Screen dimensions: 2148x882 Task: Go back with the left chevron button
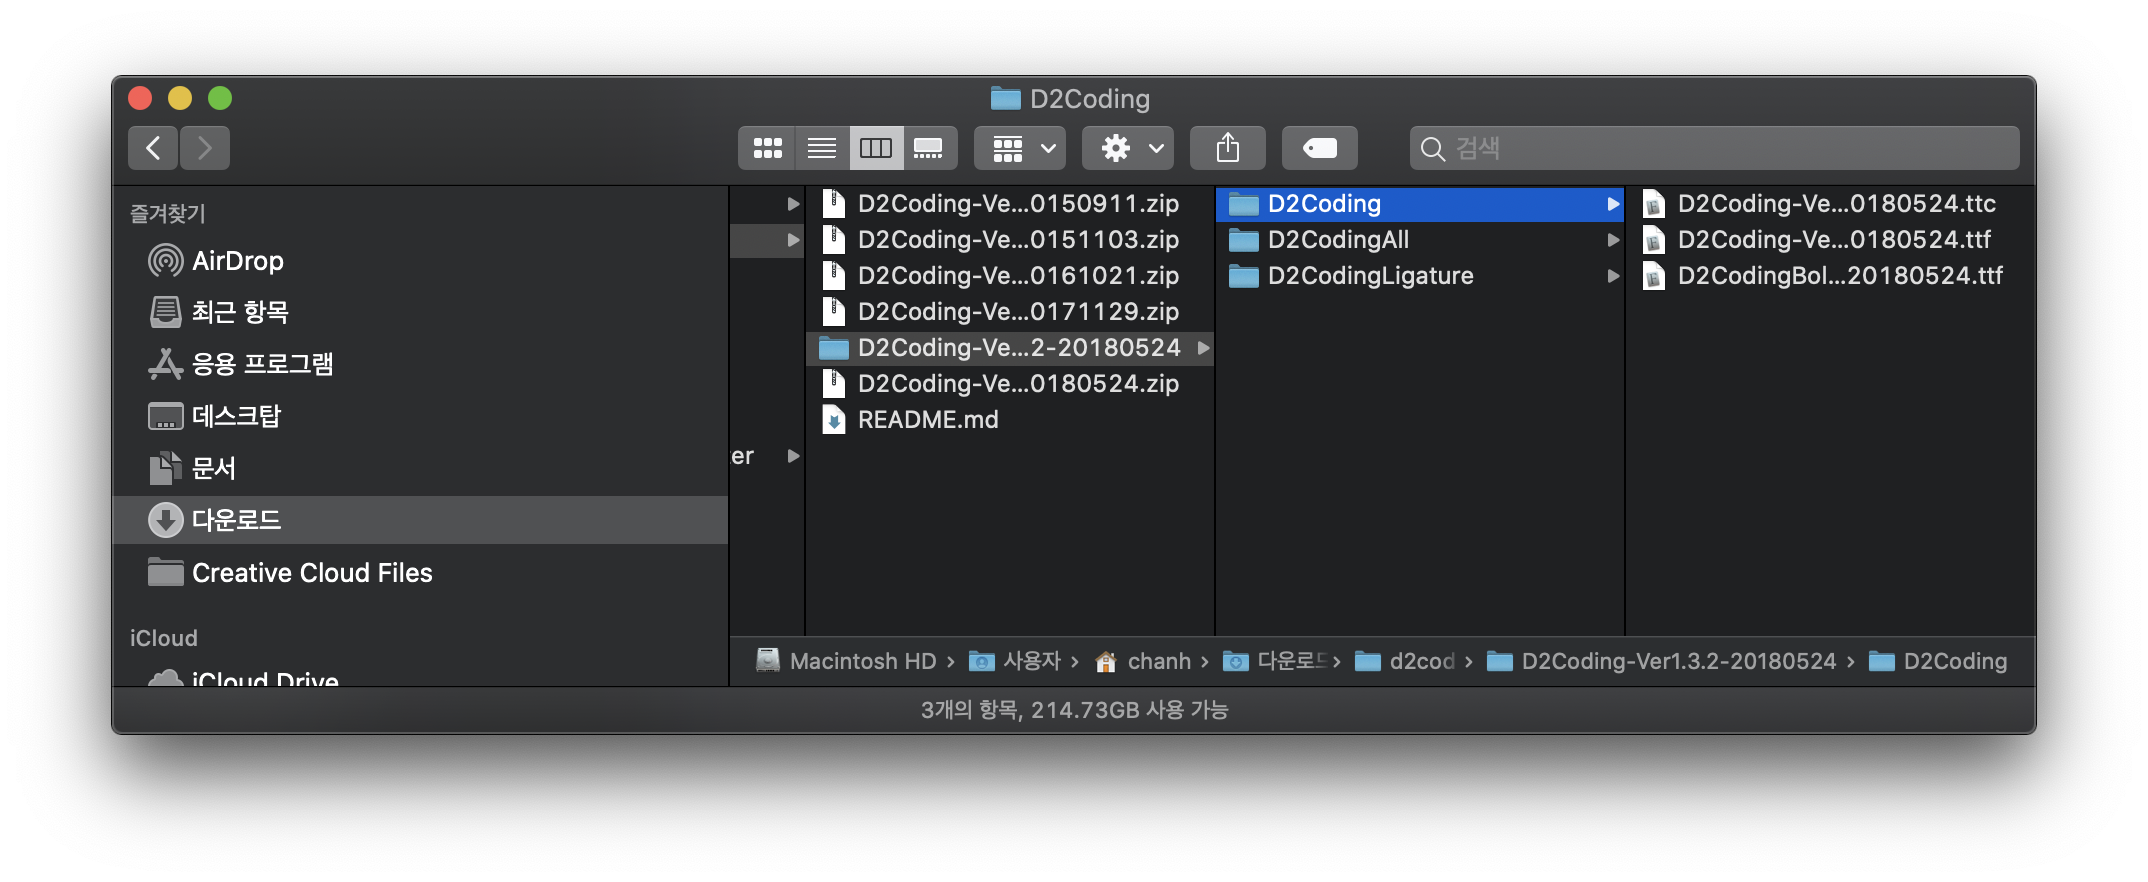point(153,148)
